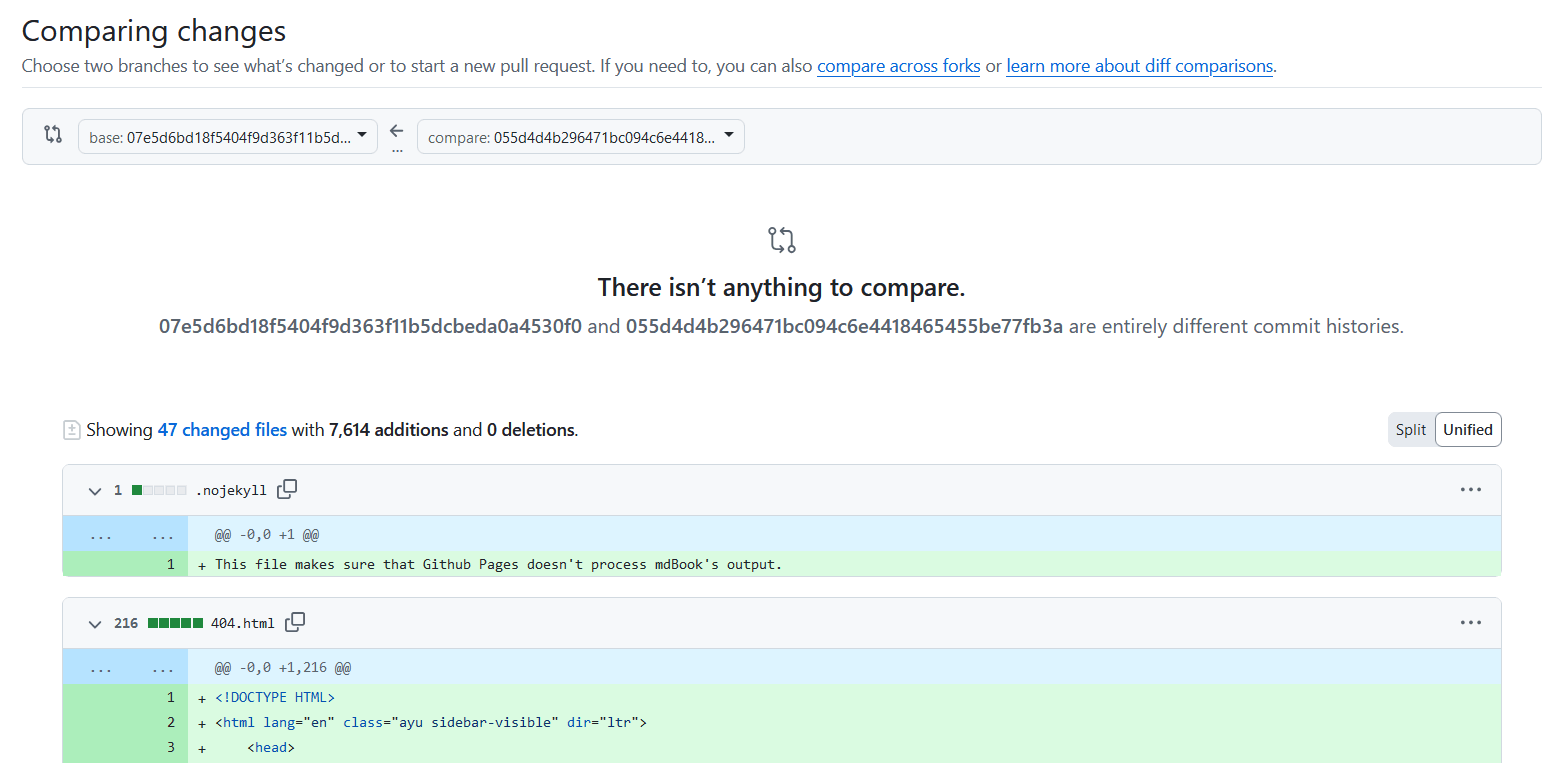Image resolution: width=1559 pixels, height=763 pixels.
Task: Copy the .nojekyll file path
Action: coord(287,489)
